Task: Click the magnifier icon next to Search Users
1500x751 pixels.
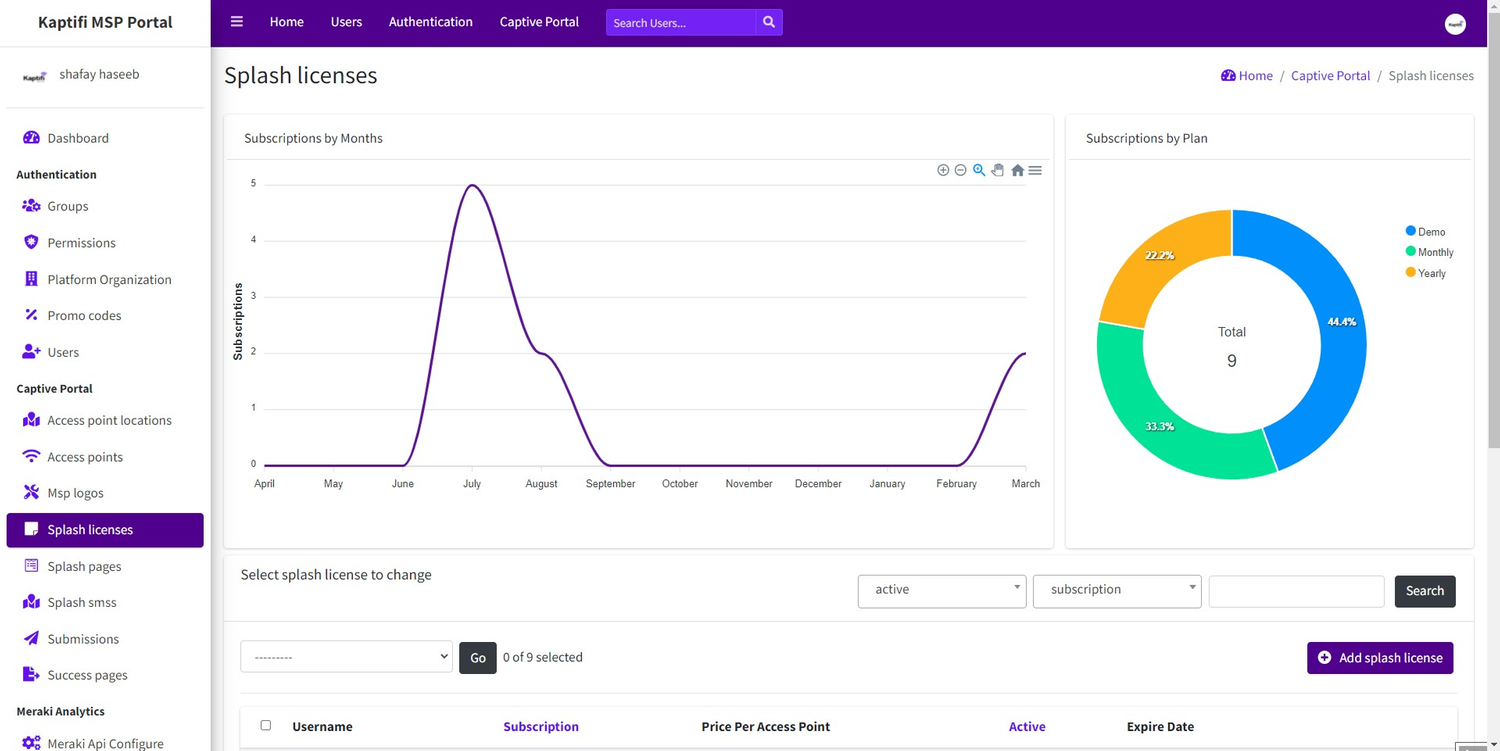Action: pos(768,21)
